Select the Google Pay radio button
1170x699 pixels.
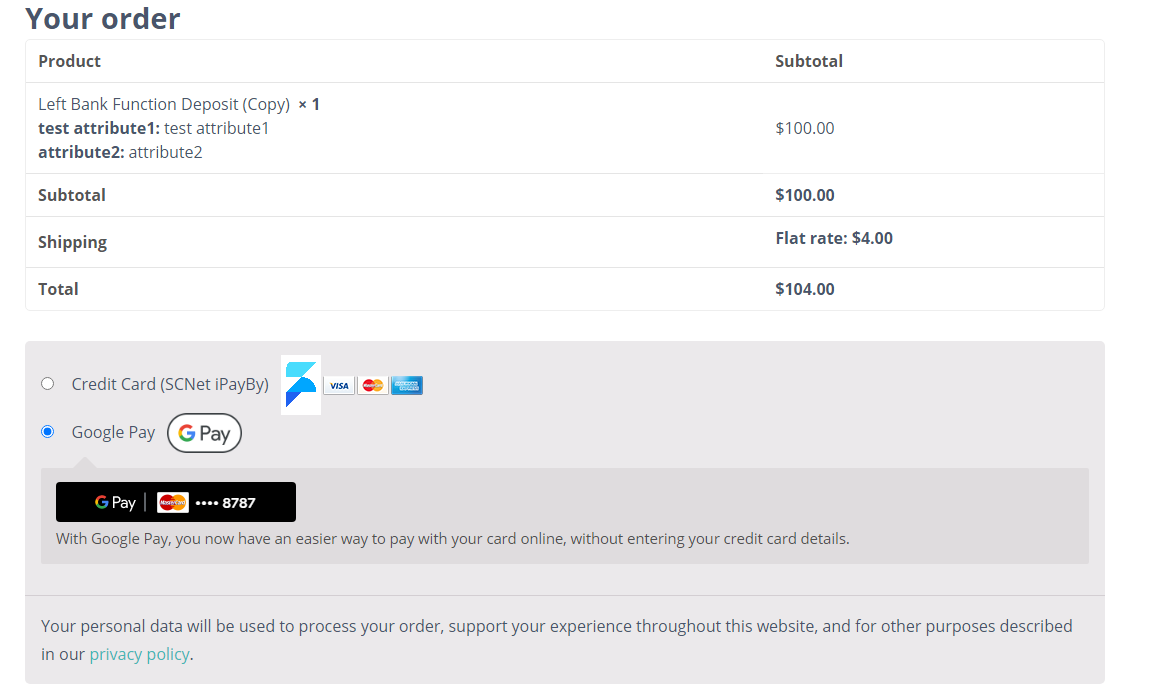(x=47, y=432)
